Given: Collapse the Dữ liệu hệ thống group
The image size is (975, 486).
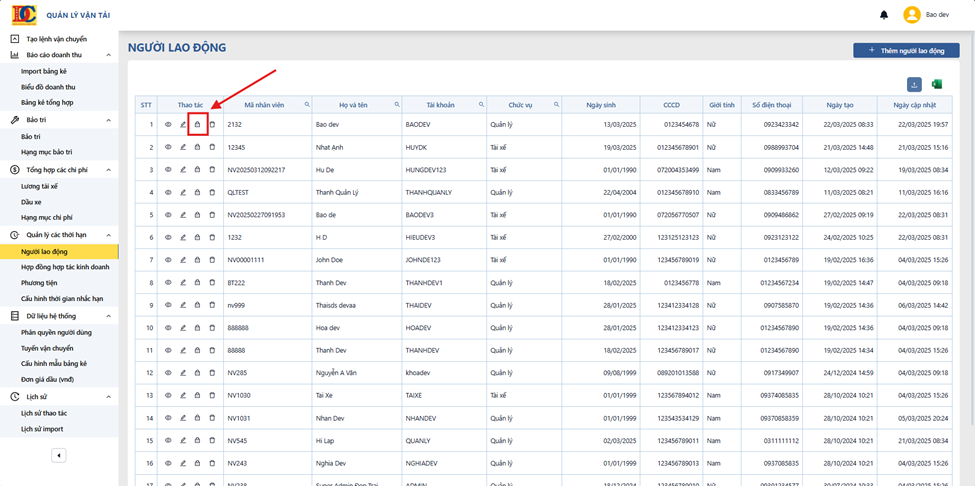Looking at the screenshot, I should [x=109, y=316].
